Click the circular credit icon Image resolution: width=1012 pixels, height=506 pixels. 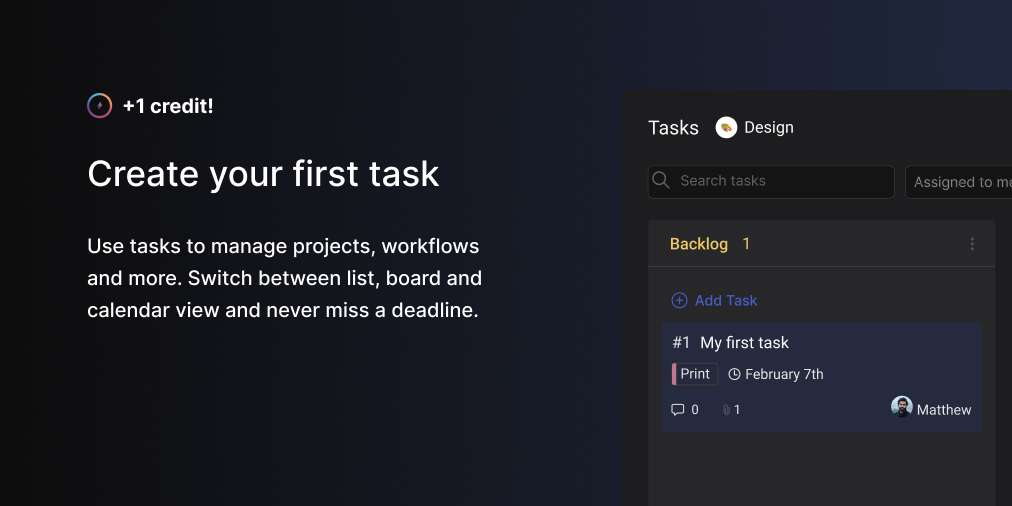click(99, 106)
